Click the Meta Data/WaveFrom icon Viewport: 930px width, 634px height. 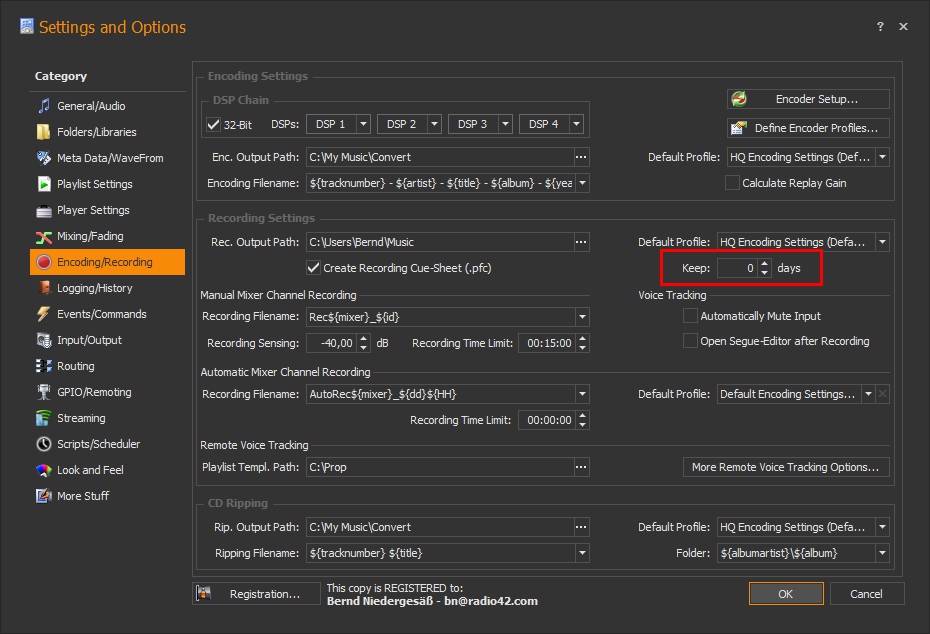point(44,158)
